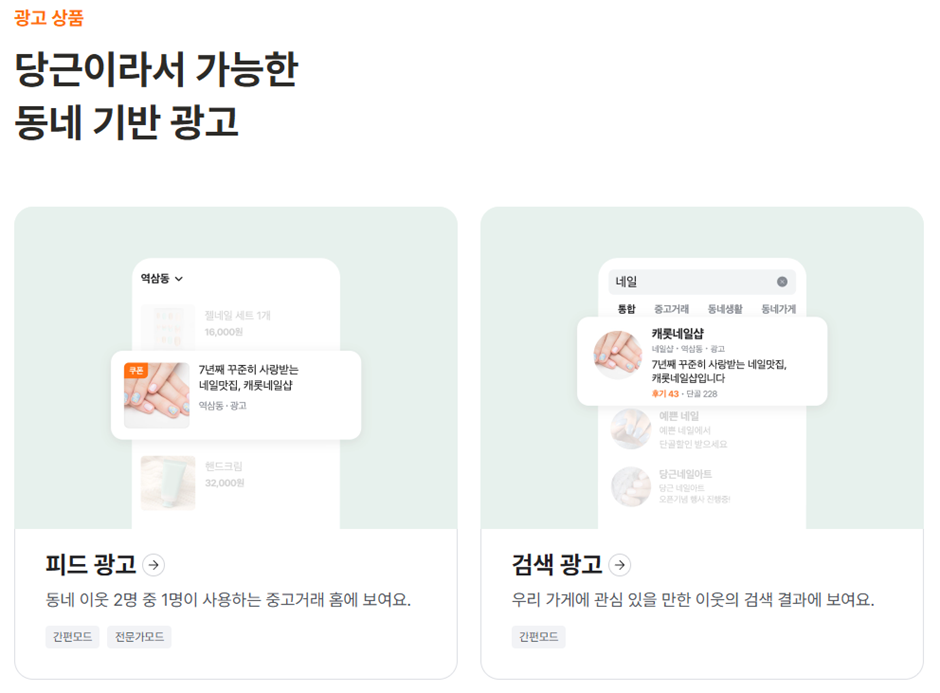940x693 pixels.
Task: Open the 검색 광고 heading link
Action: pos(557,565)
